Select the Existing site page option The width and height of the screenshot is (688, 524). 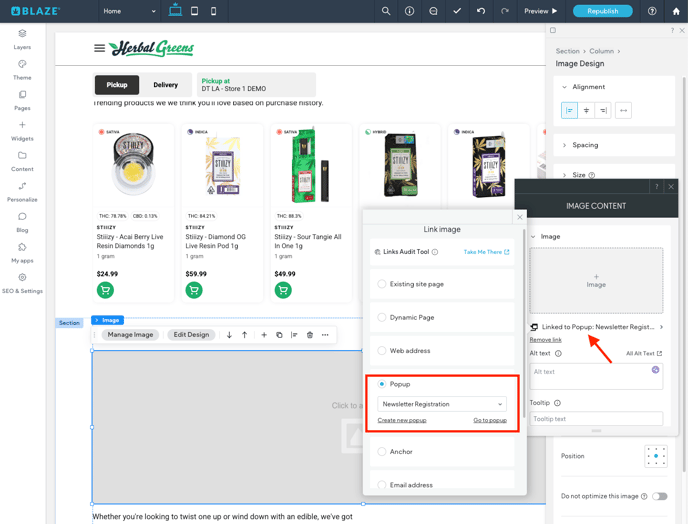coord(382,284)
